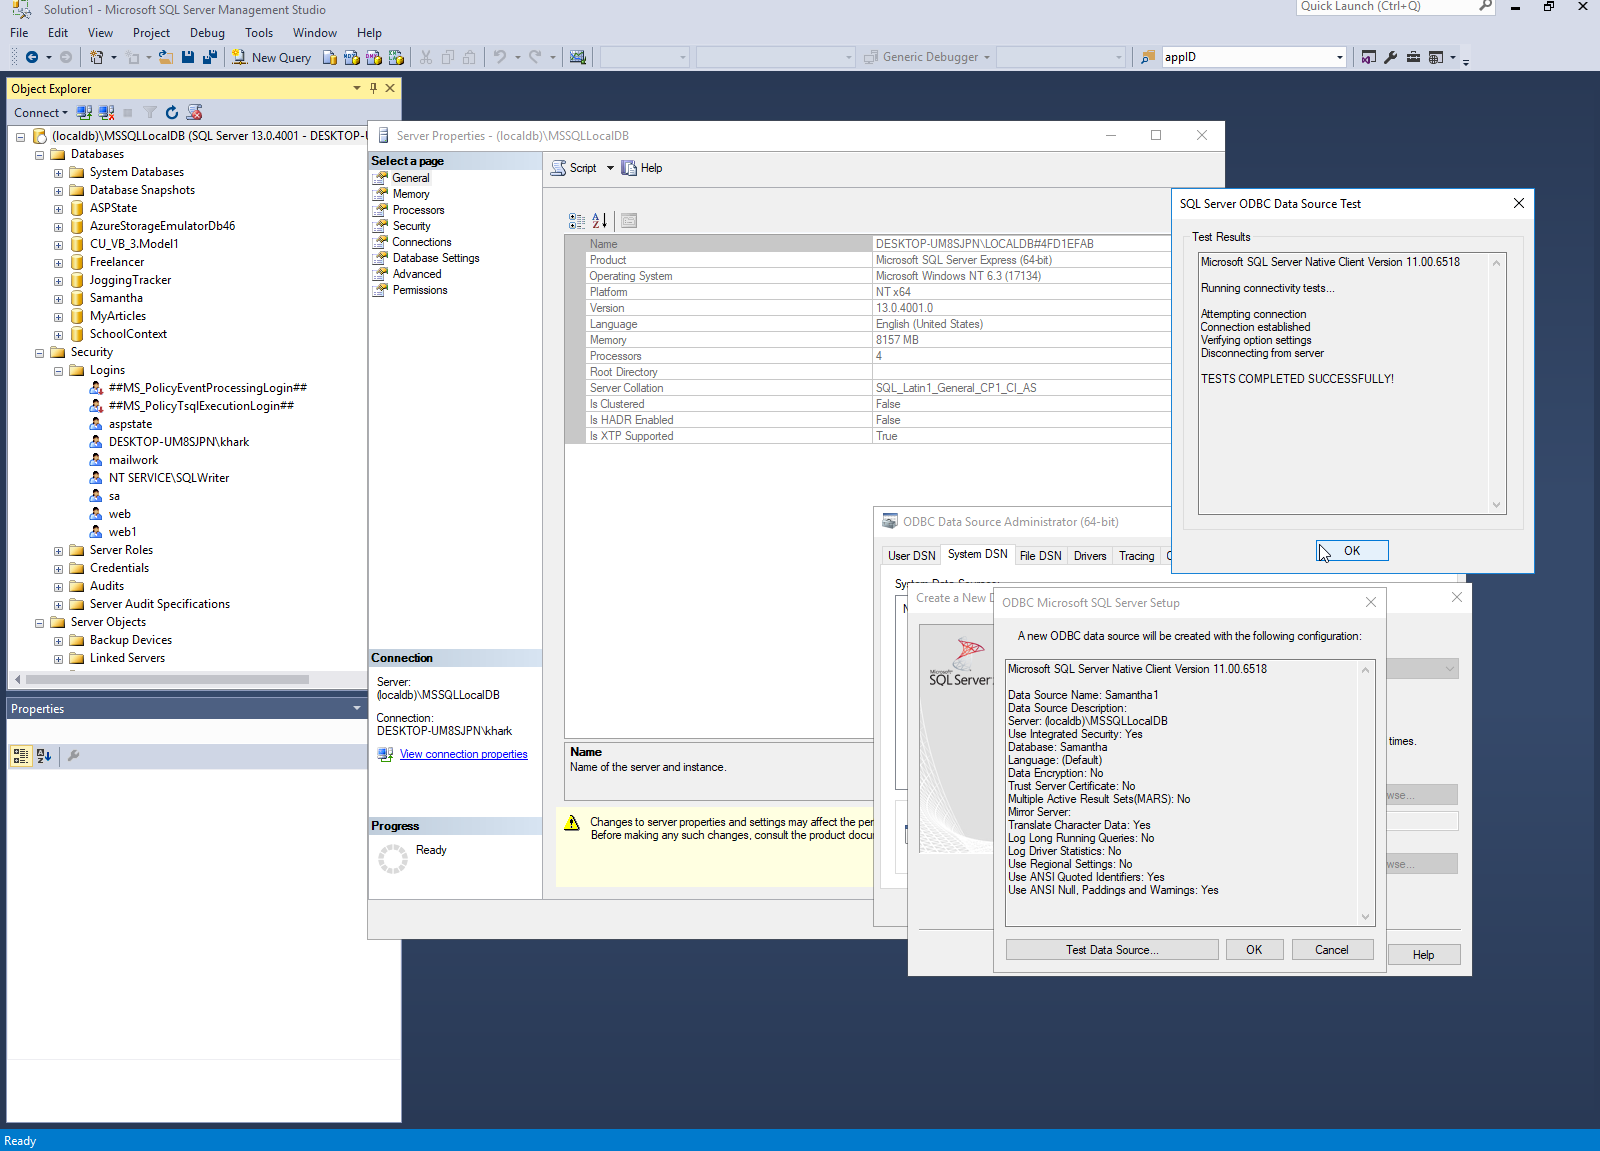Expand the System Databases node
1600x1151 pixels.
[x=58, y=173]
